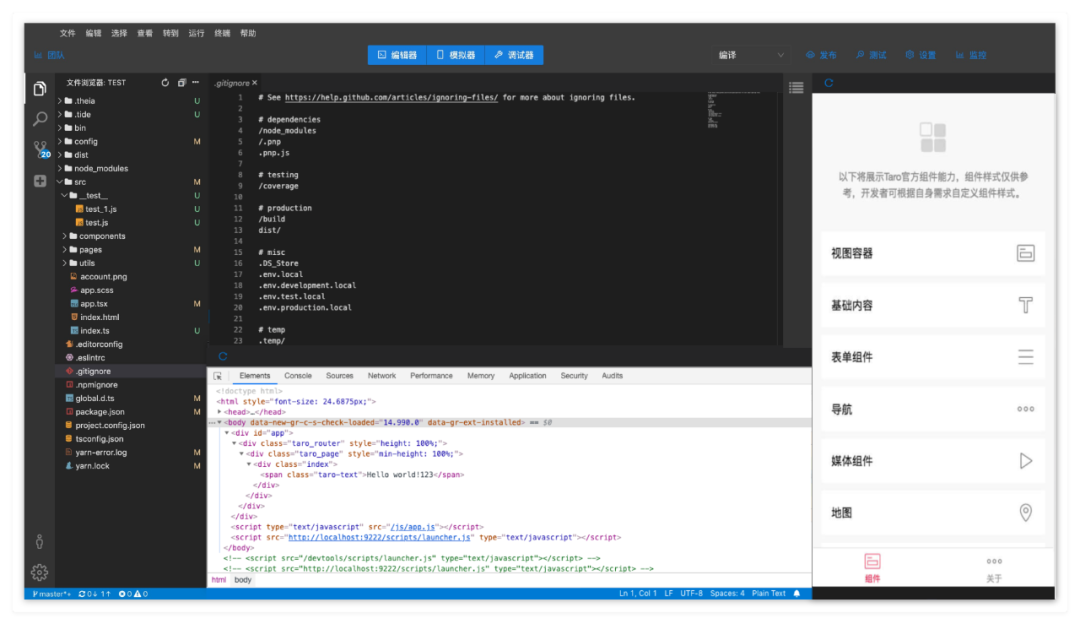
Task: Click the view container icon in simulator
Action: pyautogui.click(x=1025, y=253)
